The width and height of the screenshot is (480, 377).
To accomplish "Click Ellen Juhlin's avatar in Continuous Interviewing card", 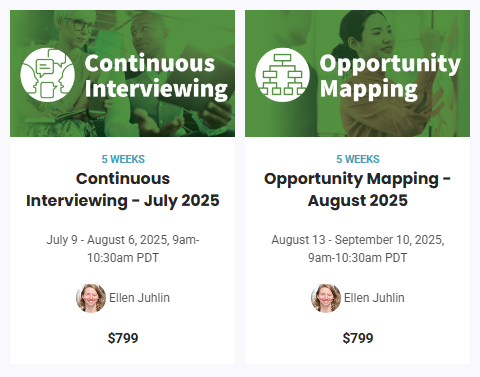I will [91, 298].
